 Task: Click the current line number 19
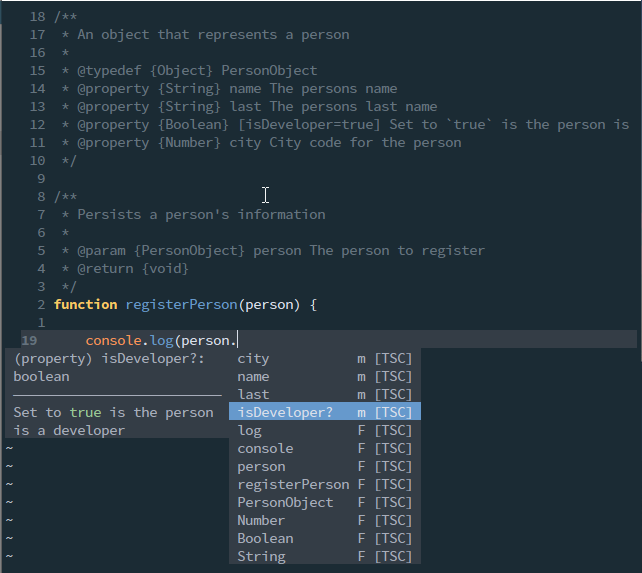(x=29, y=341)
